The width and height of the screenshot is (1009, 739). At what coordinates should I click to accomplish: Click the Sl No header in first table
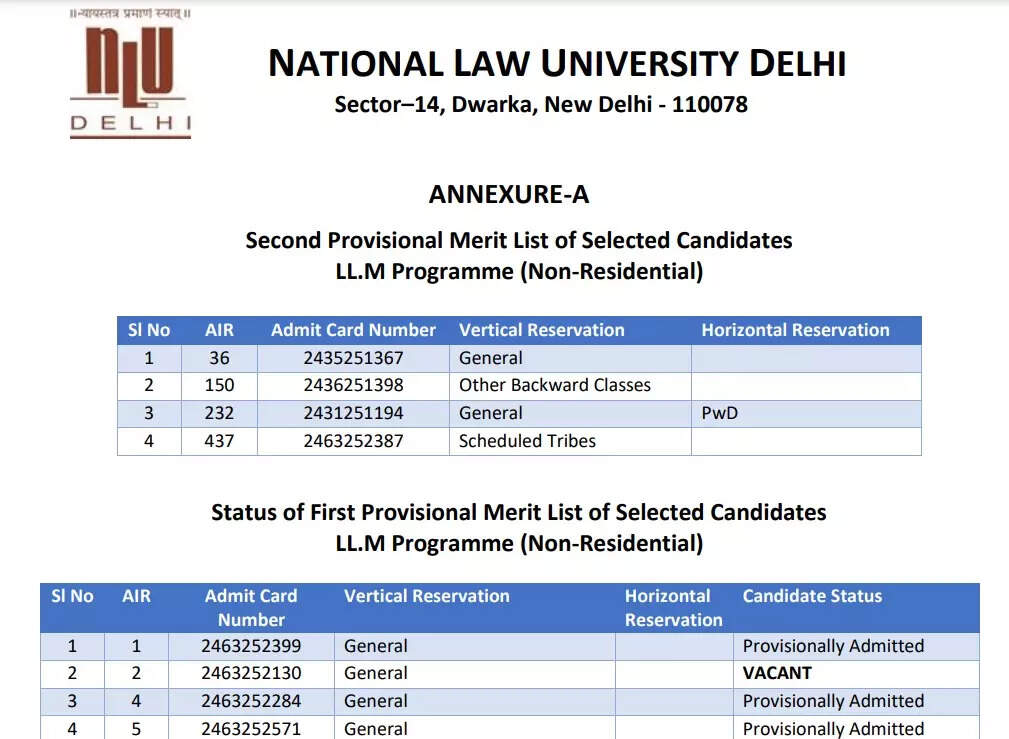pos(149,330)
